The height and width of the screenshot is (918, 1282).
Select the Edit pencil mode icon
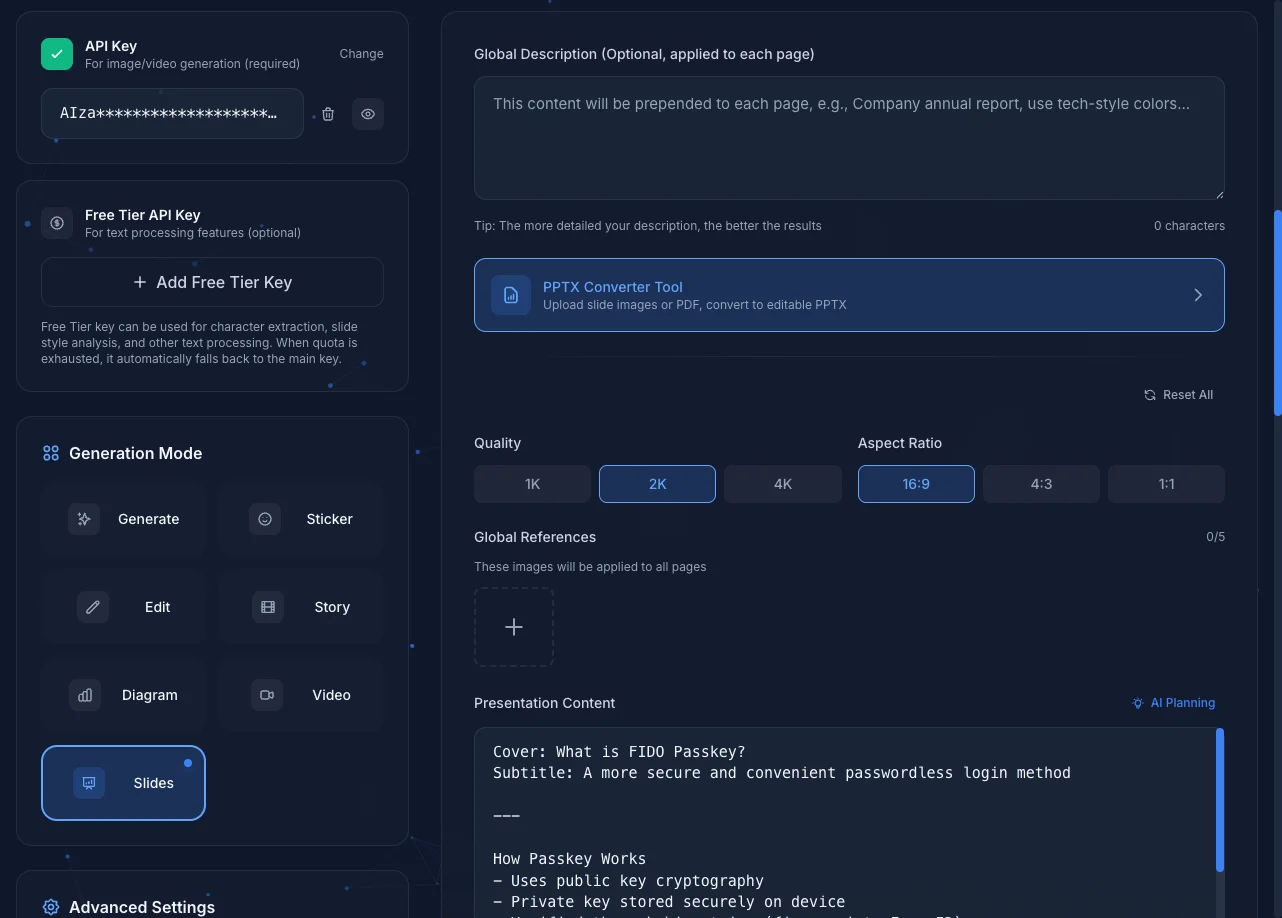[x=92, y=606]
